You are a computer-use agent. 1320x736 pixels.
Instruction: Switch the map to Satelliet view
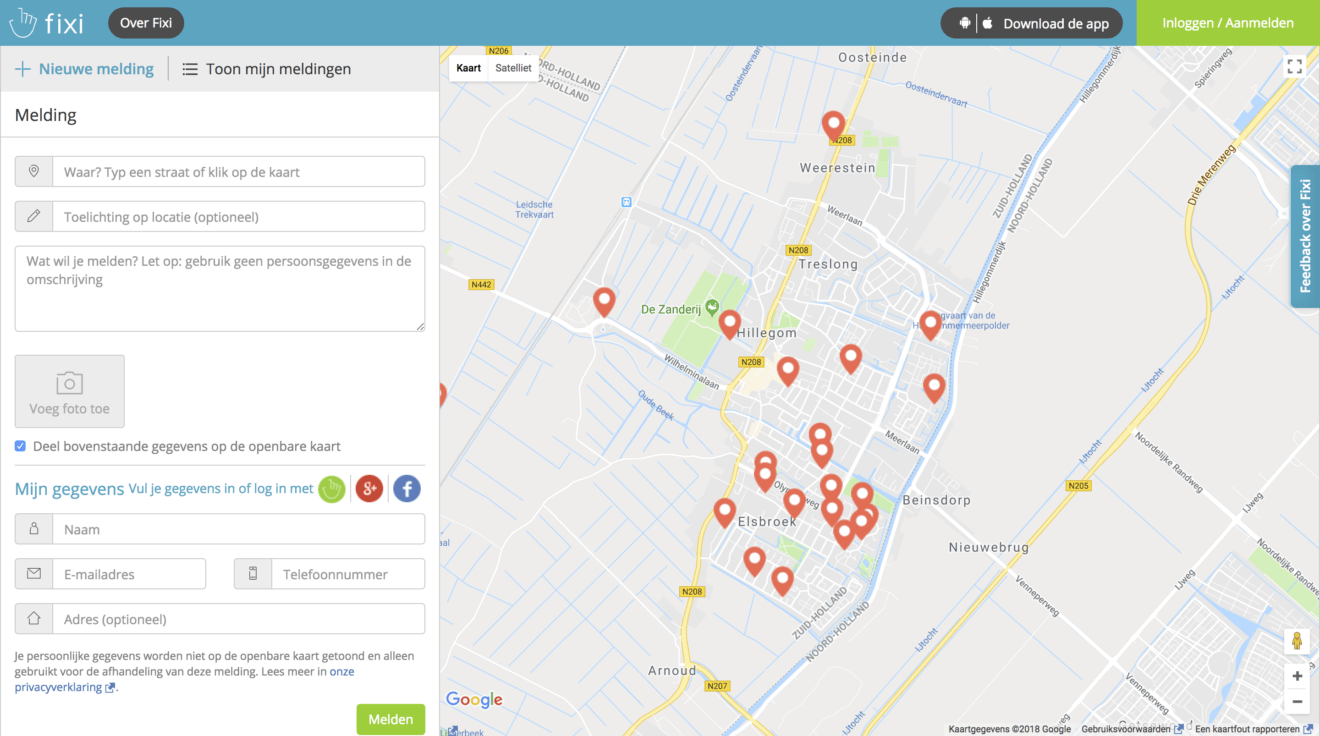click(x=513, y=68)
